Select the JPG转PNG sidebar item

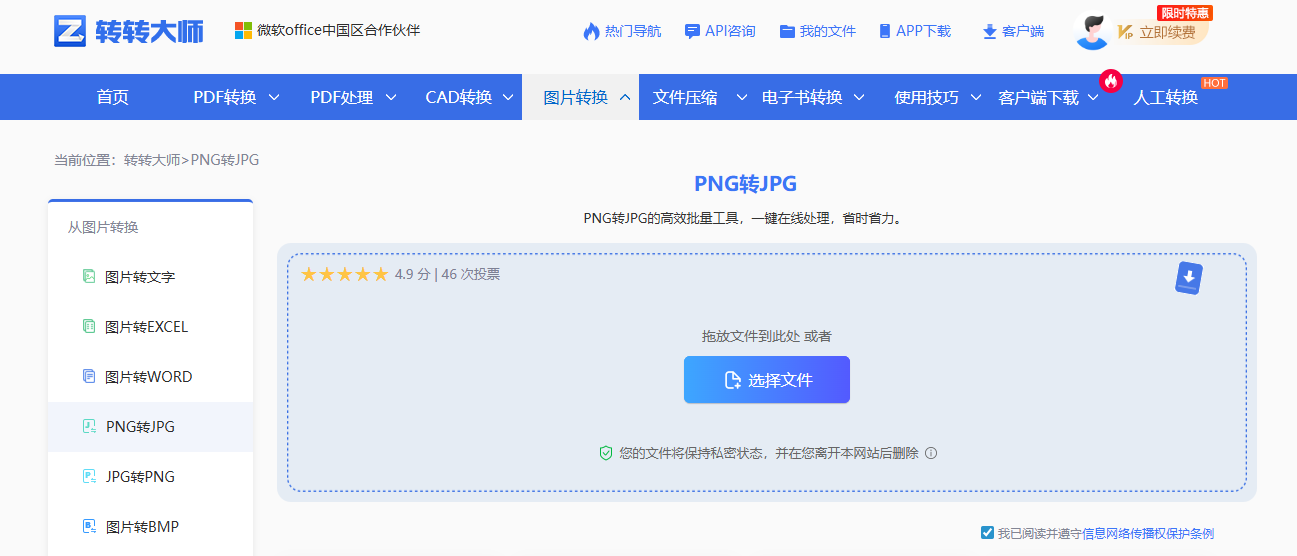pyautogui.click(x=150, y=477)
